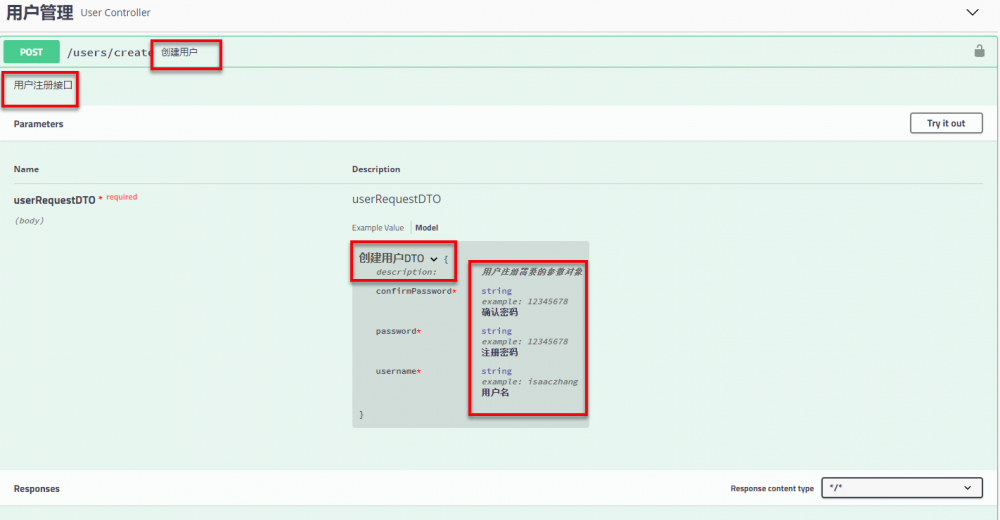Click the userRequestDTO description text
Viewport: 1000px width, 520px height.
coord(396,199)
